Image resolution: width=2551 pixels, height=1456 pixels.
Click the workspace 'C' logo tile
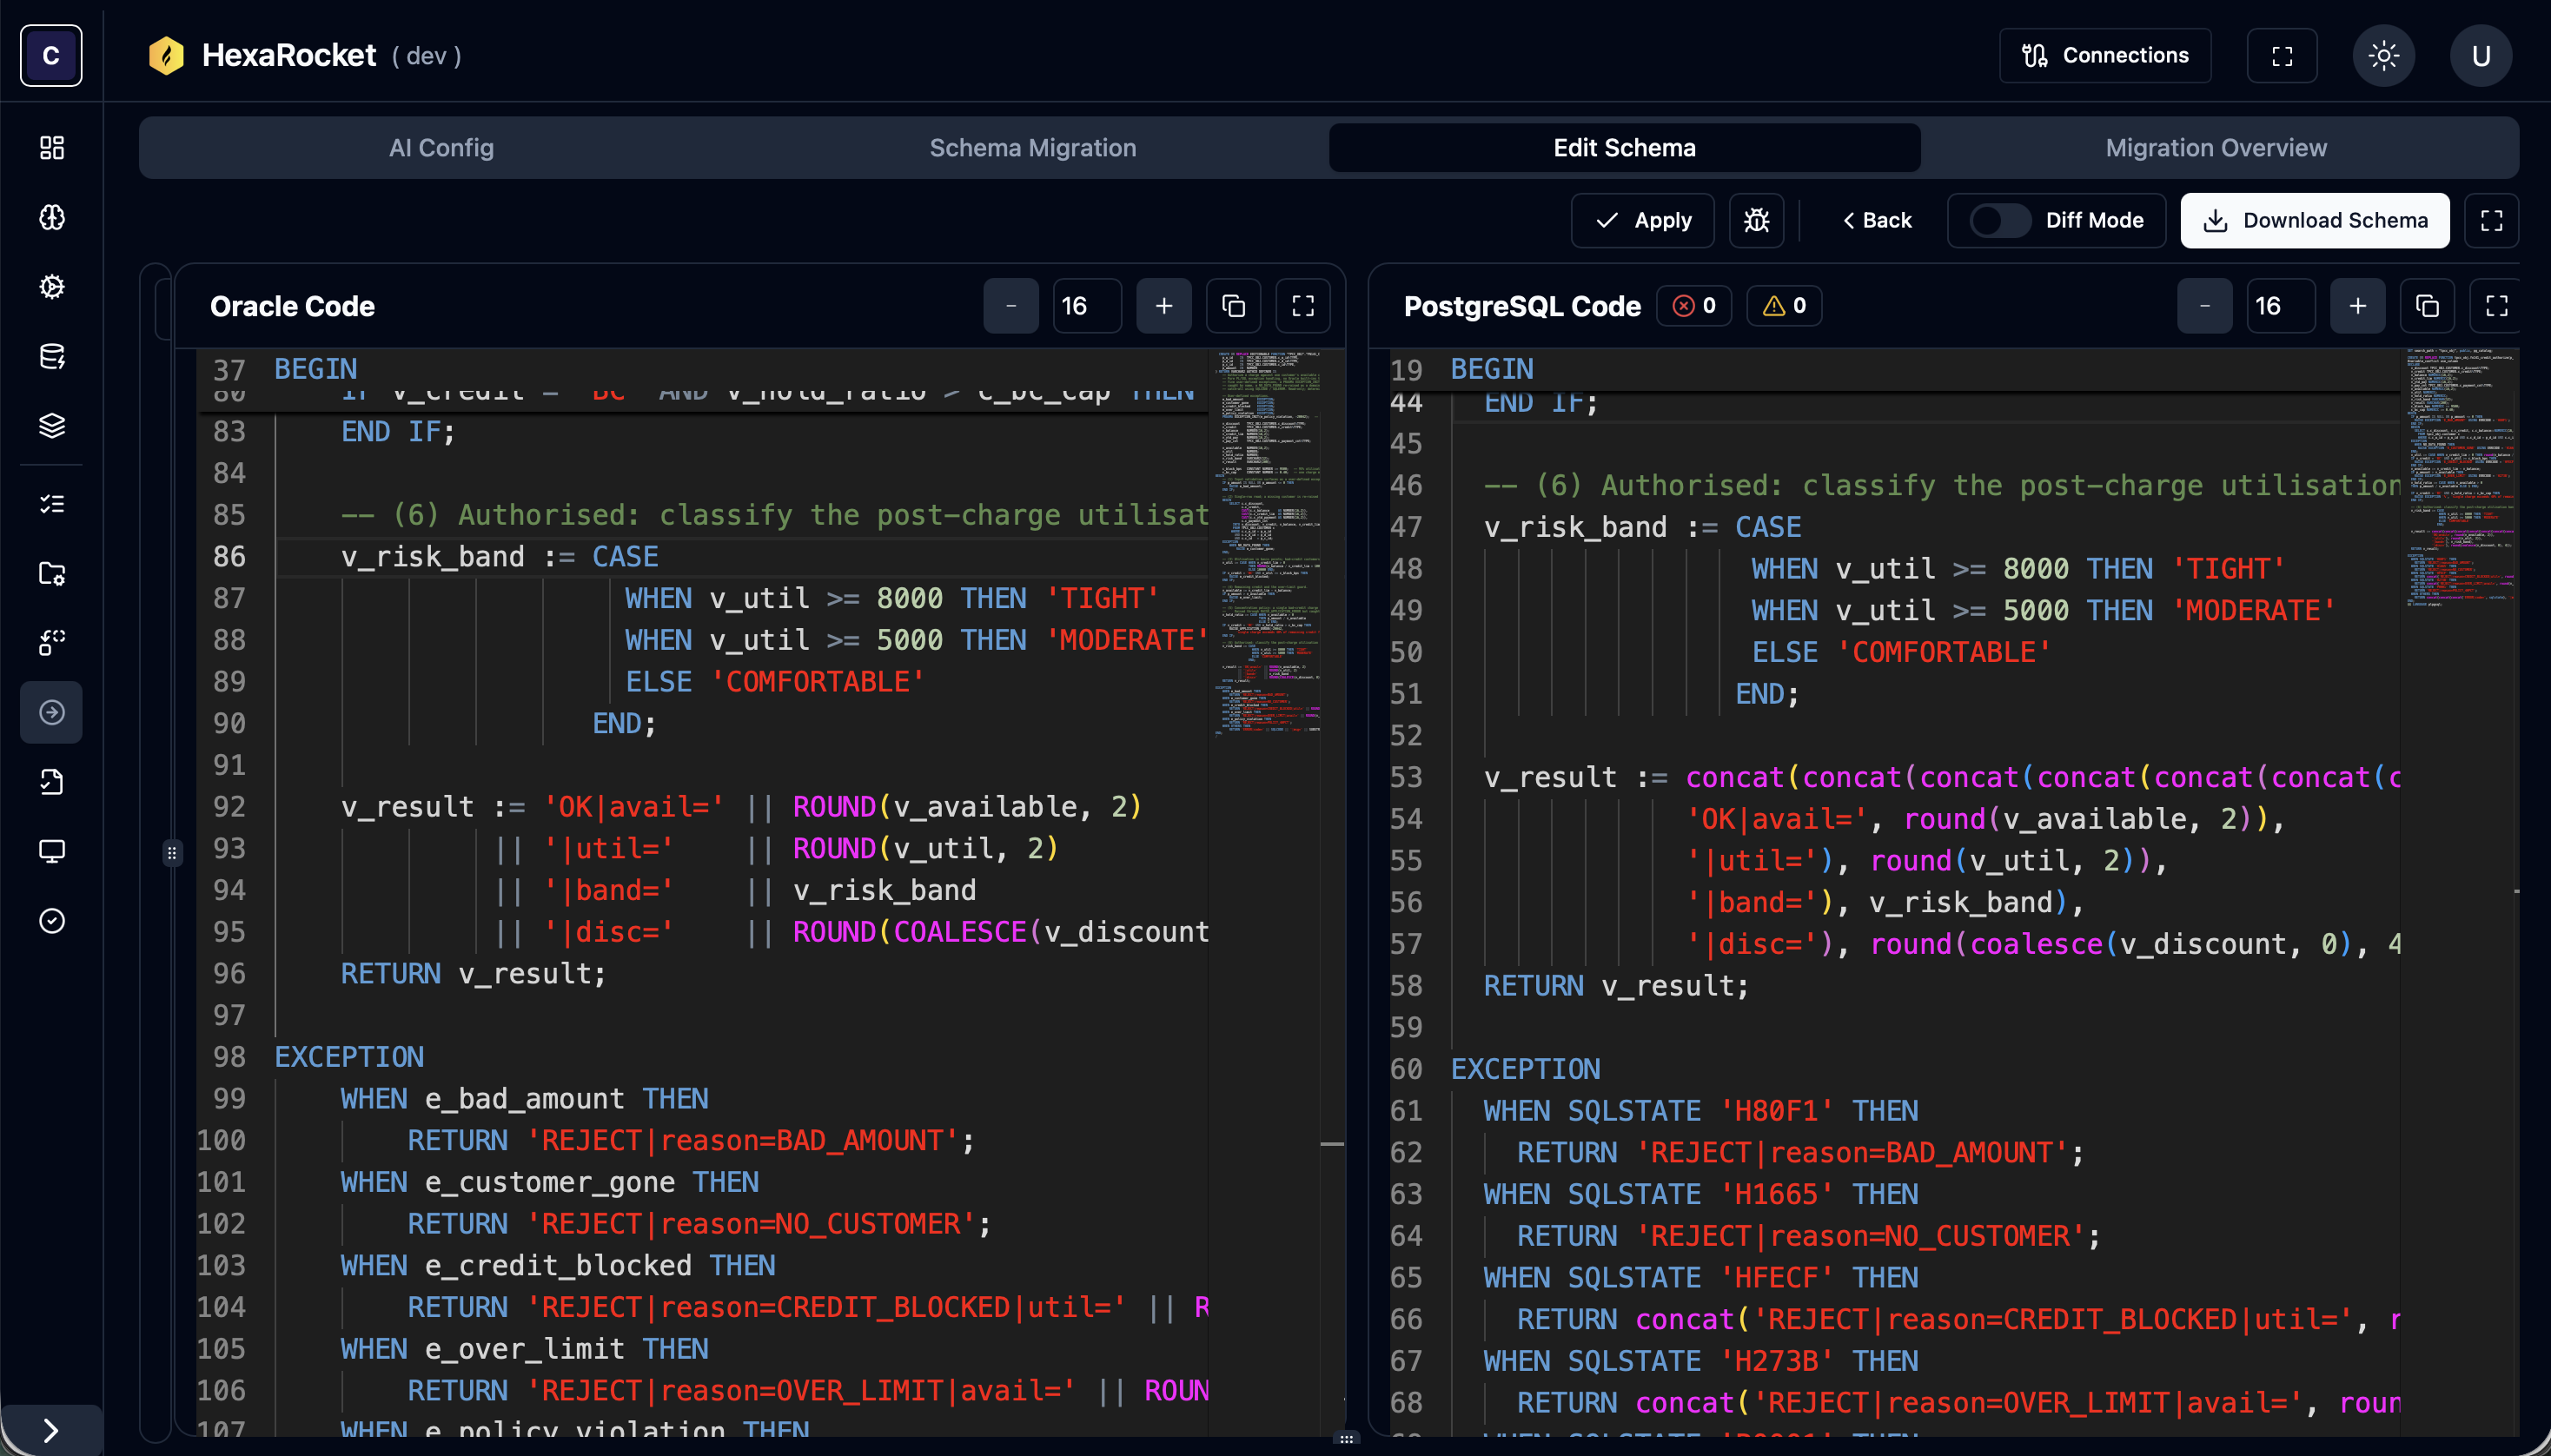pos(51,55)
